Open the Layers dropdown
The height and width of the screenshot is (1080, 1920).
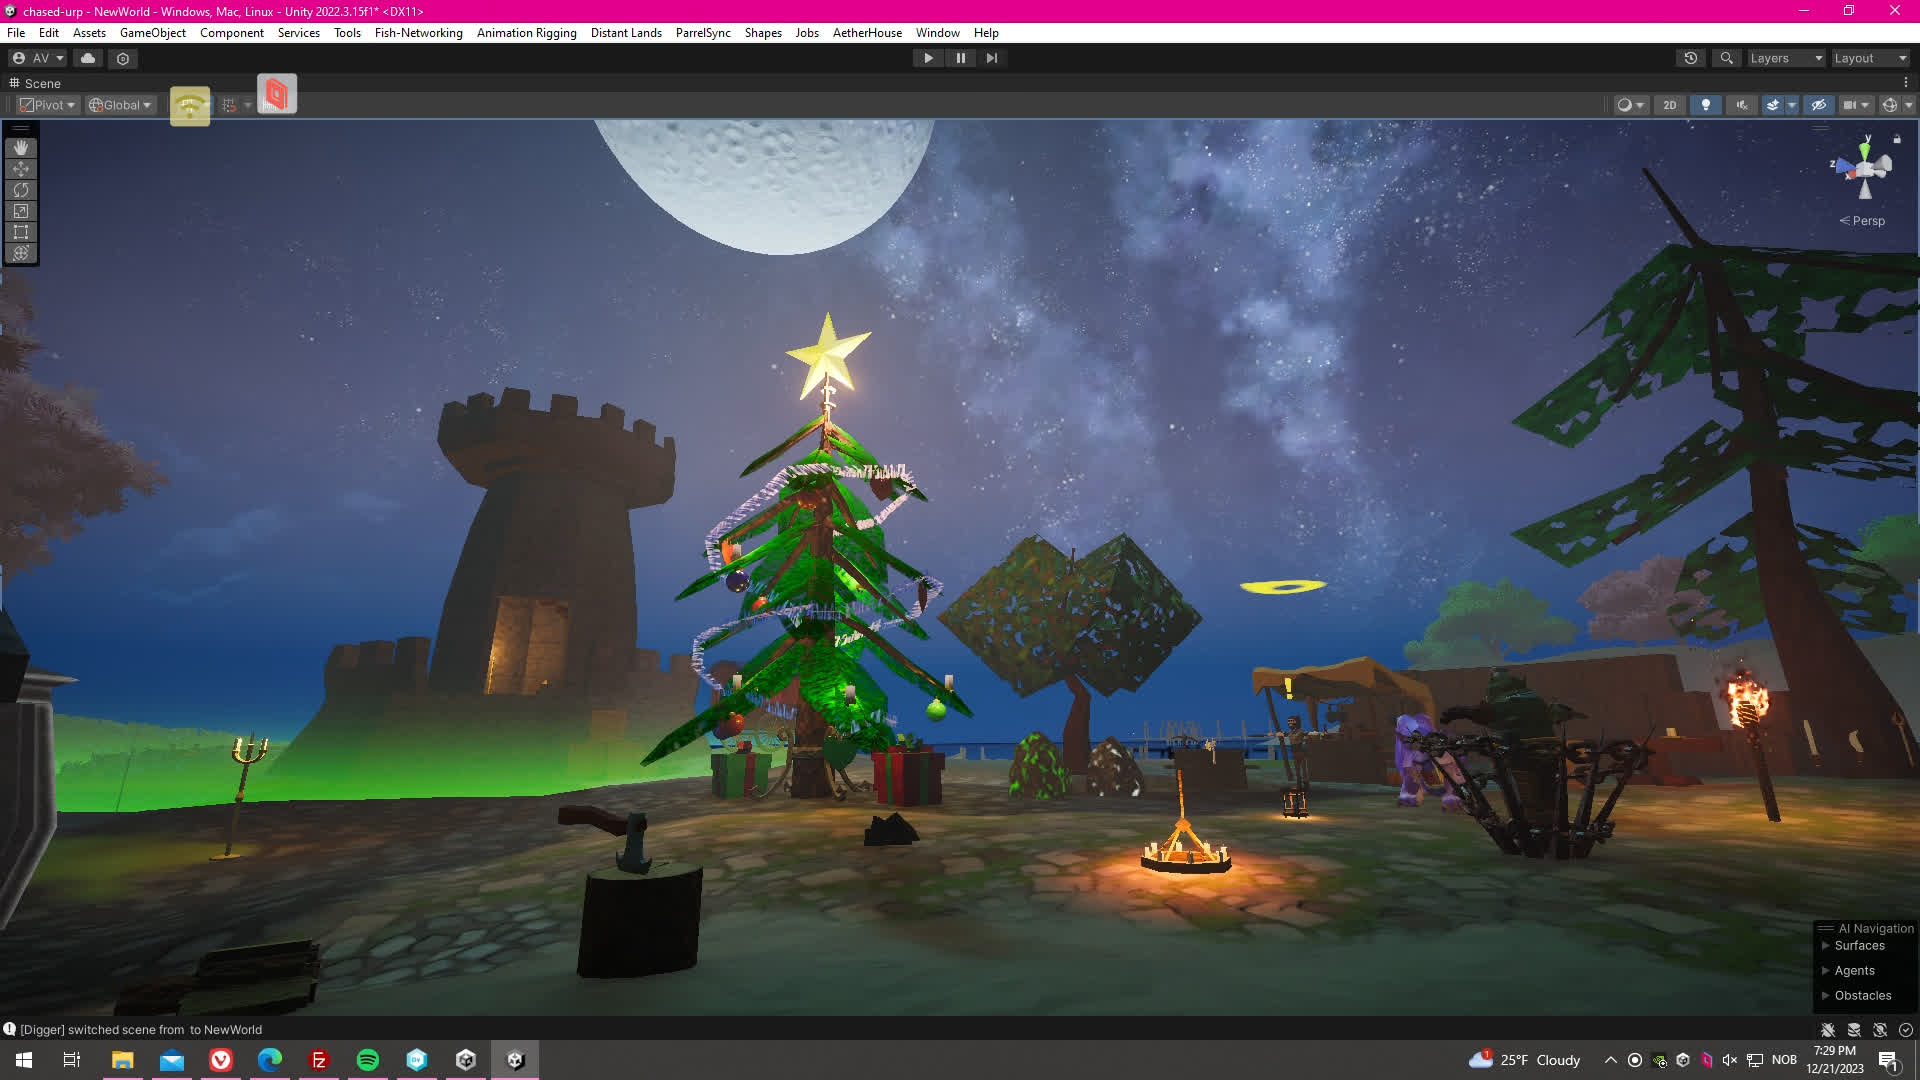[x=1785, y=58]
